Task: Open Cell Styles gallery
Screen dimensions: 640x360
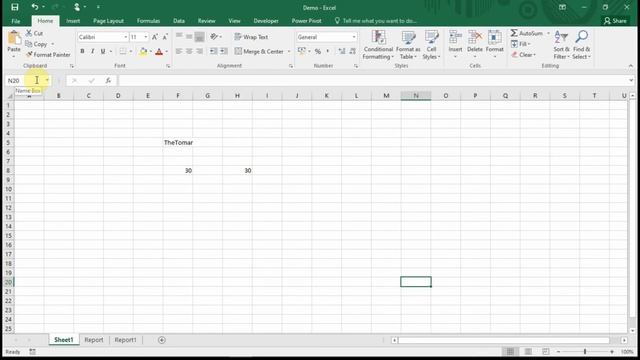Action: (431, 45)
